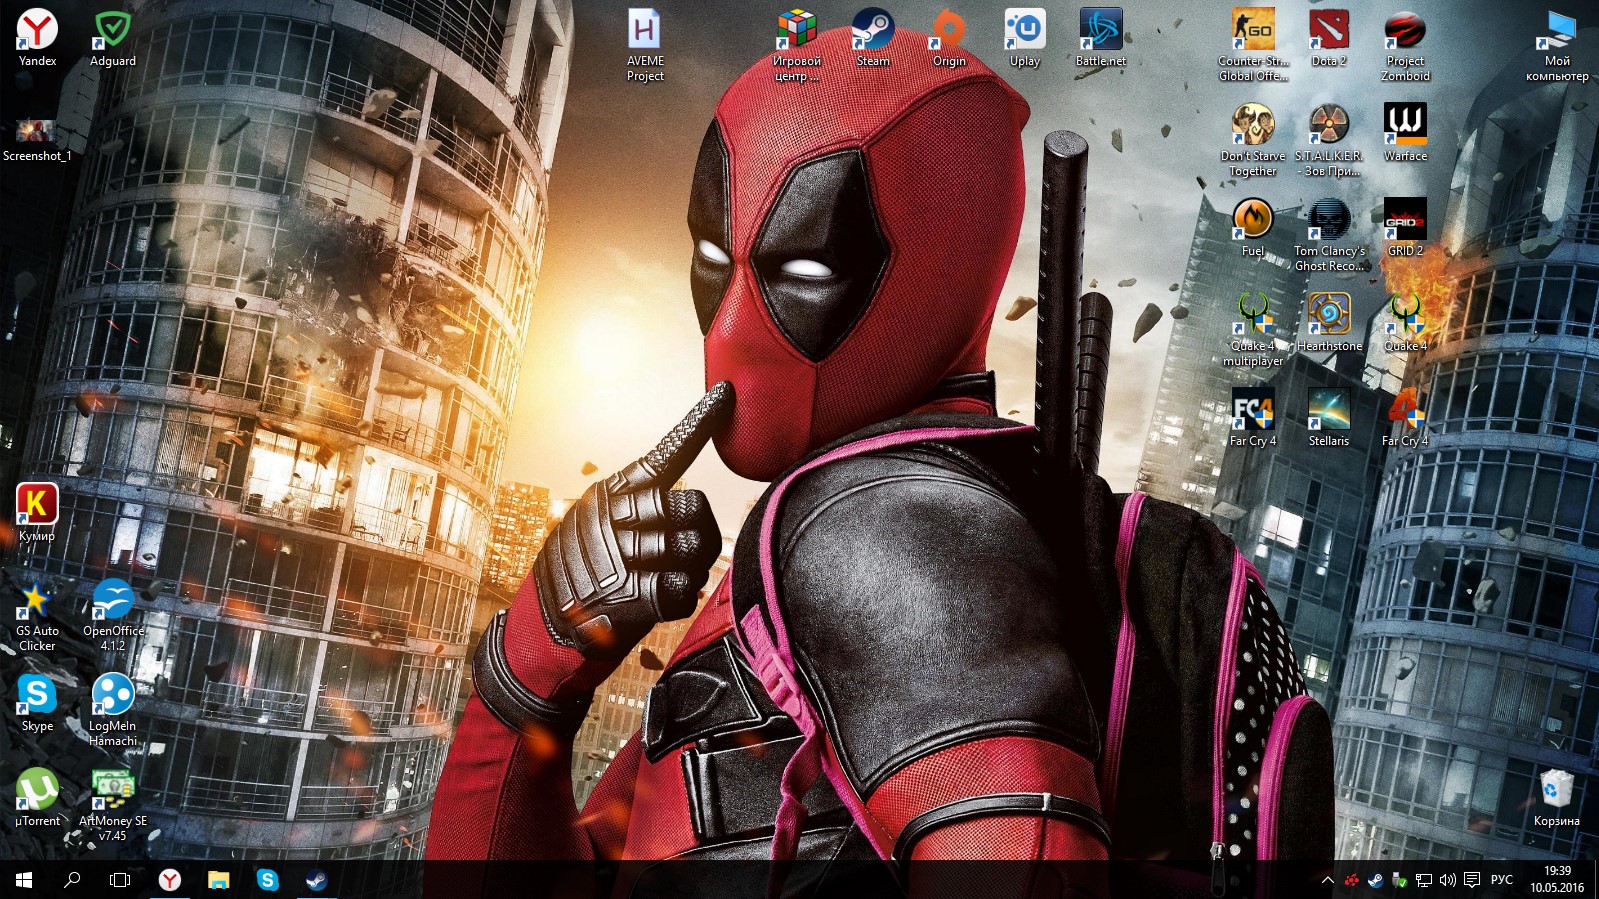Screen dimensions: 1599x899
Task: Select the LogMeIn Hamachi desktop icon
Action: pyautogui.click(x=113, y=710)
